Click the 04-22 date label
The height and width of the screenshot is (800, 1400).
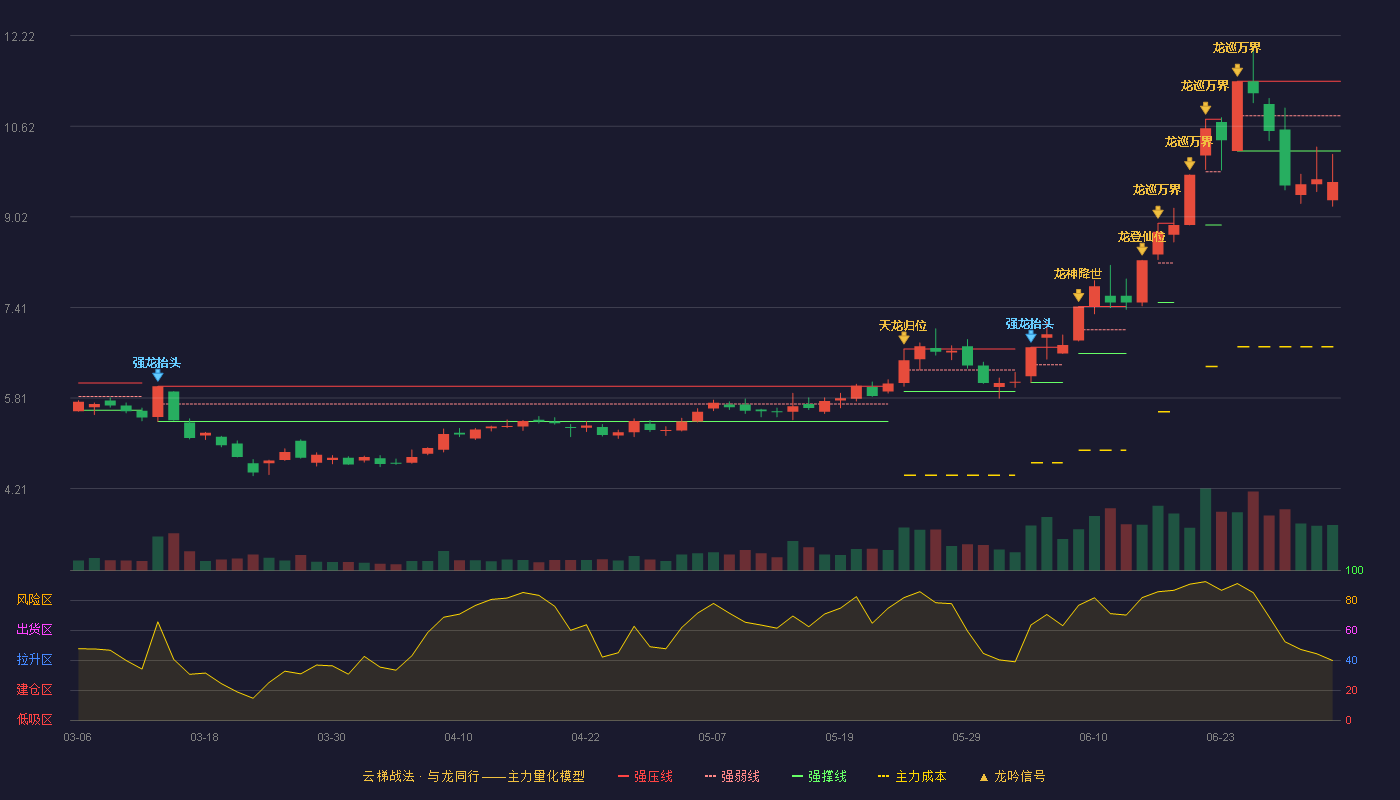click(x=585, y=737)
